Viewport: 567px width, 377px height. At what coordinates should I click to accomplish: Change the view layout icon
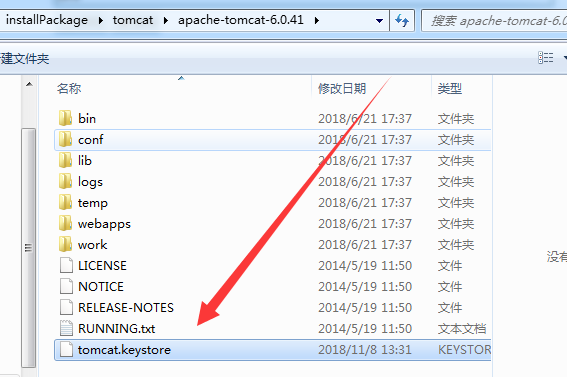545,58
